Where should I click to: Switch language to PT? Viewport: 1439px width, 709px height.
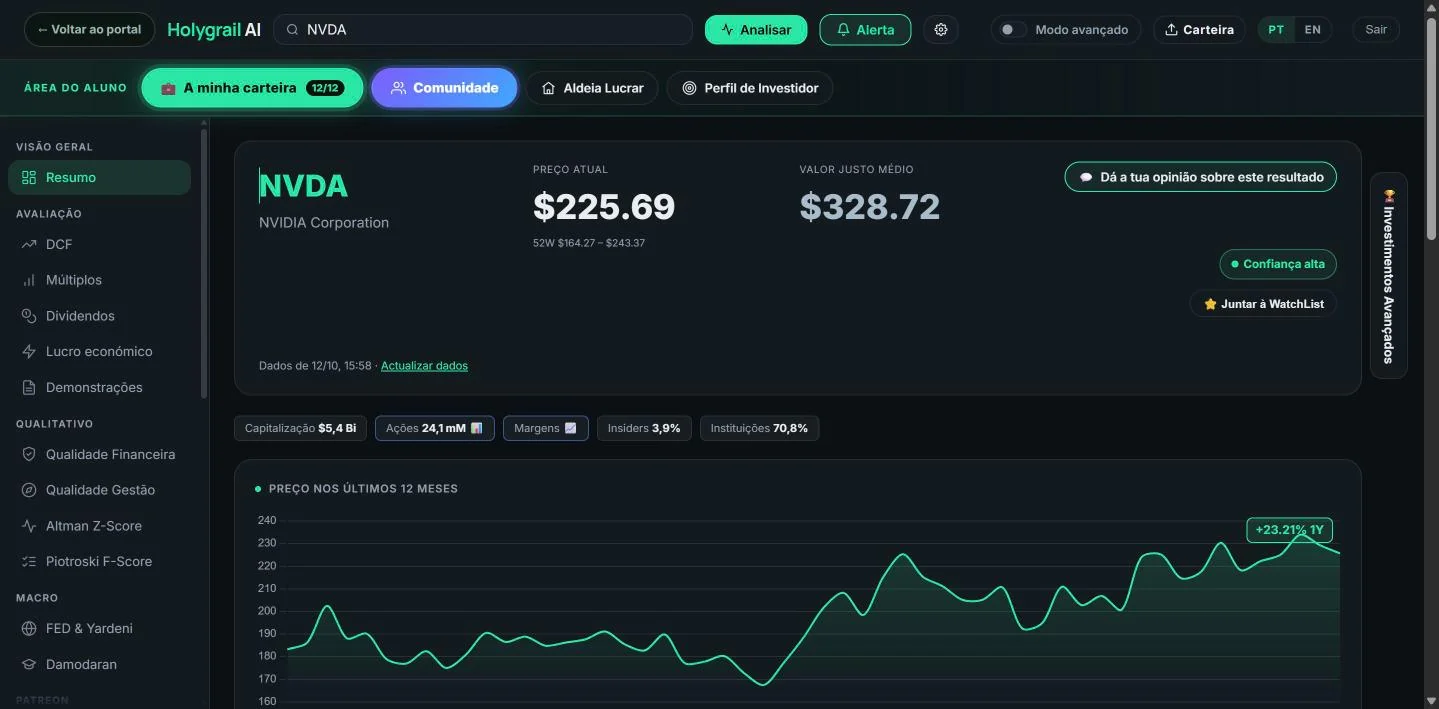[1276, 30]
